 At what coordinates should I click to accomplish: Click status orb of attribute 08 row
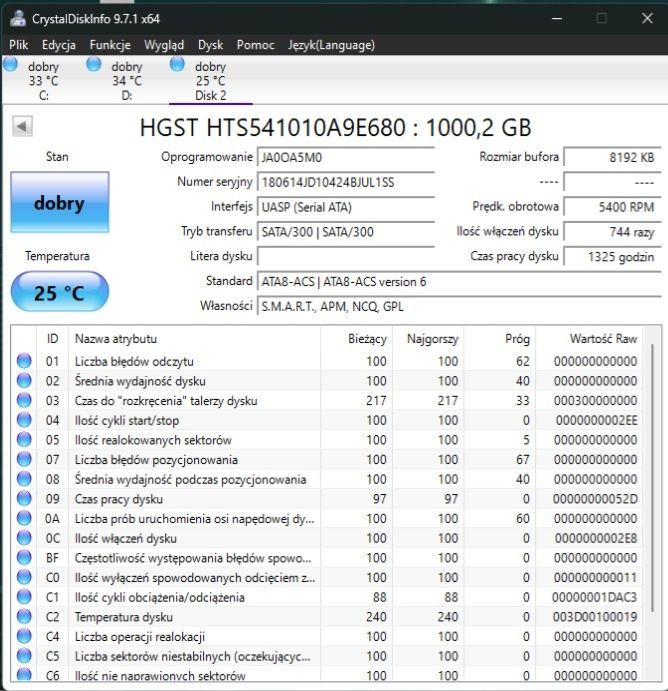coord(24,479)
